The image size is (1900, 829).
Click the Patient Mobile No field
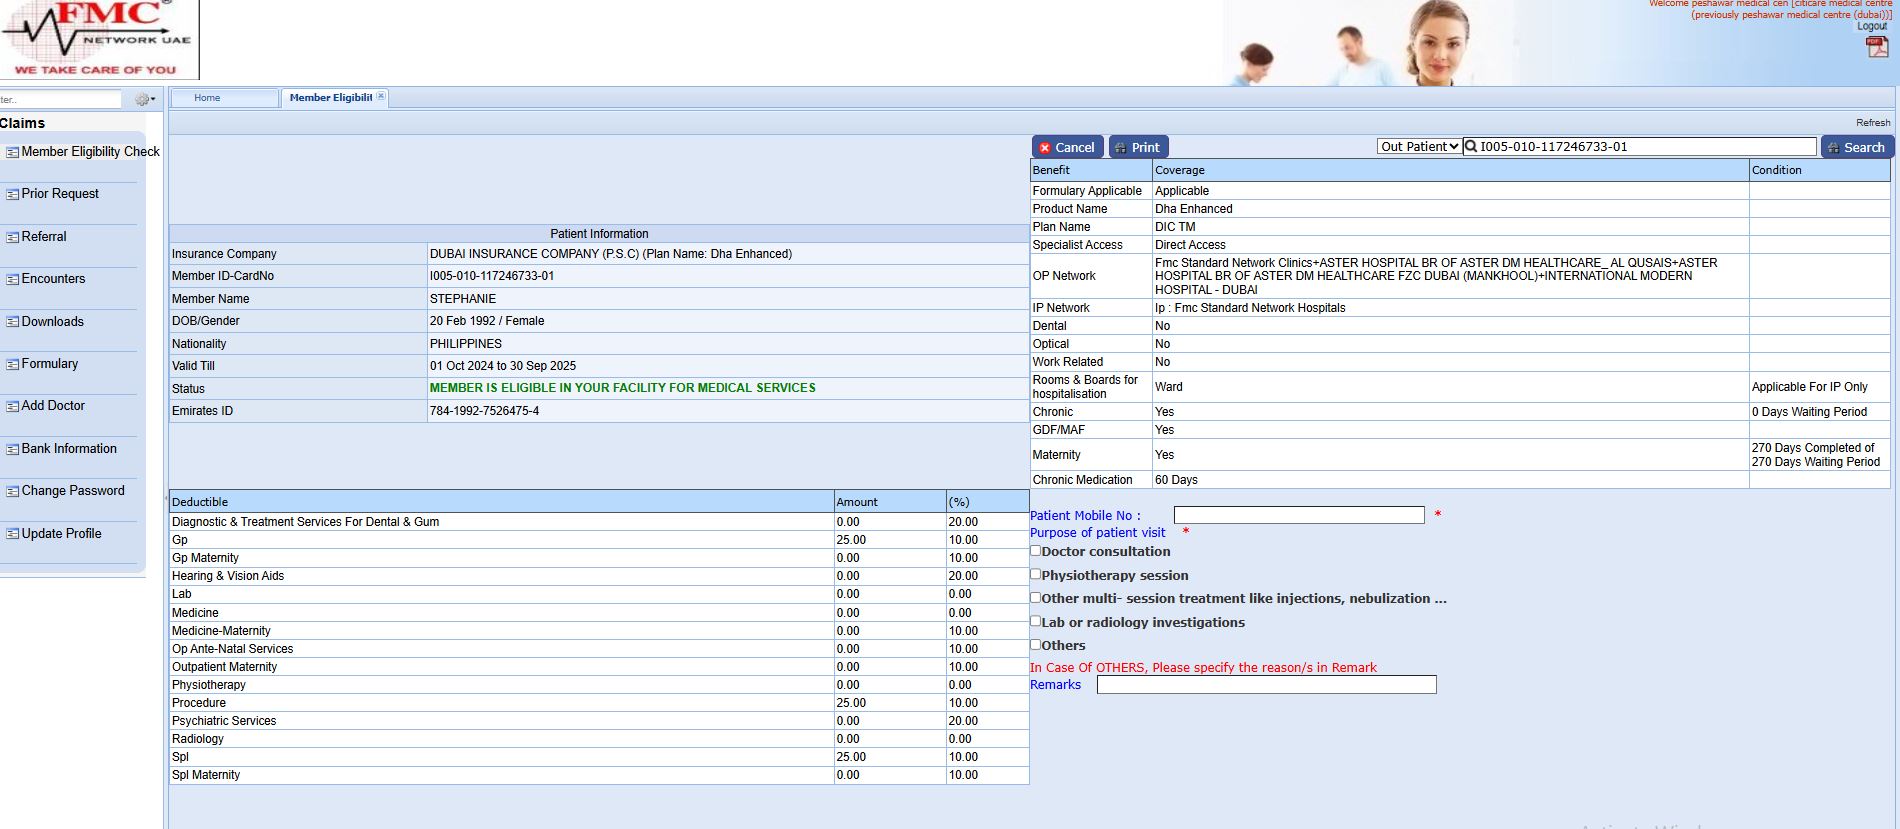coord(1298,515)
